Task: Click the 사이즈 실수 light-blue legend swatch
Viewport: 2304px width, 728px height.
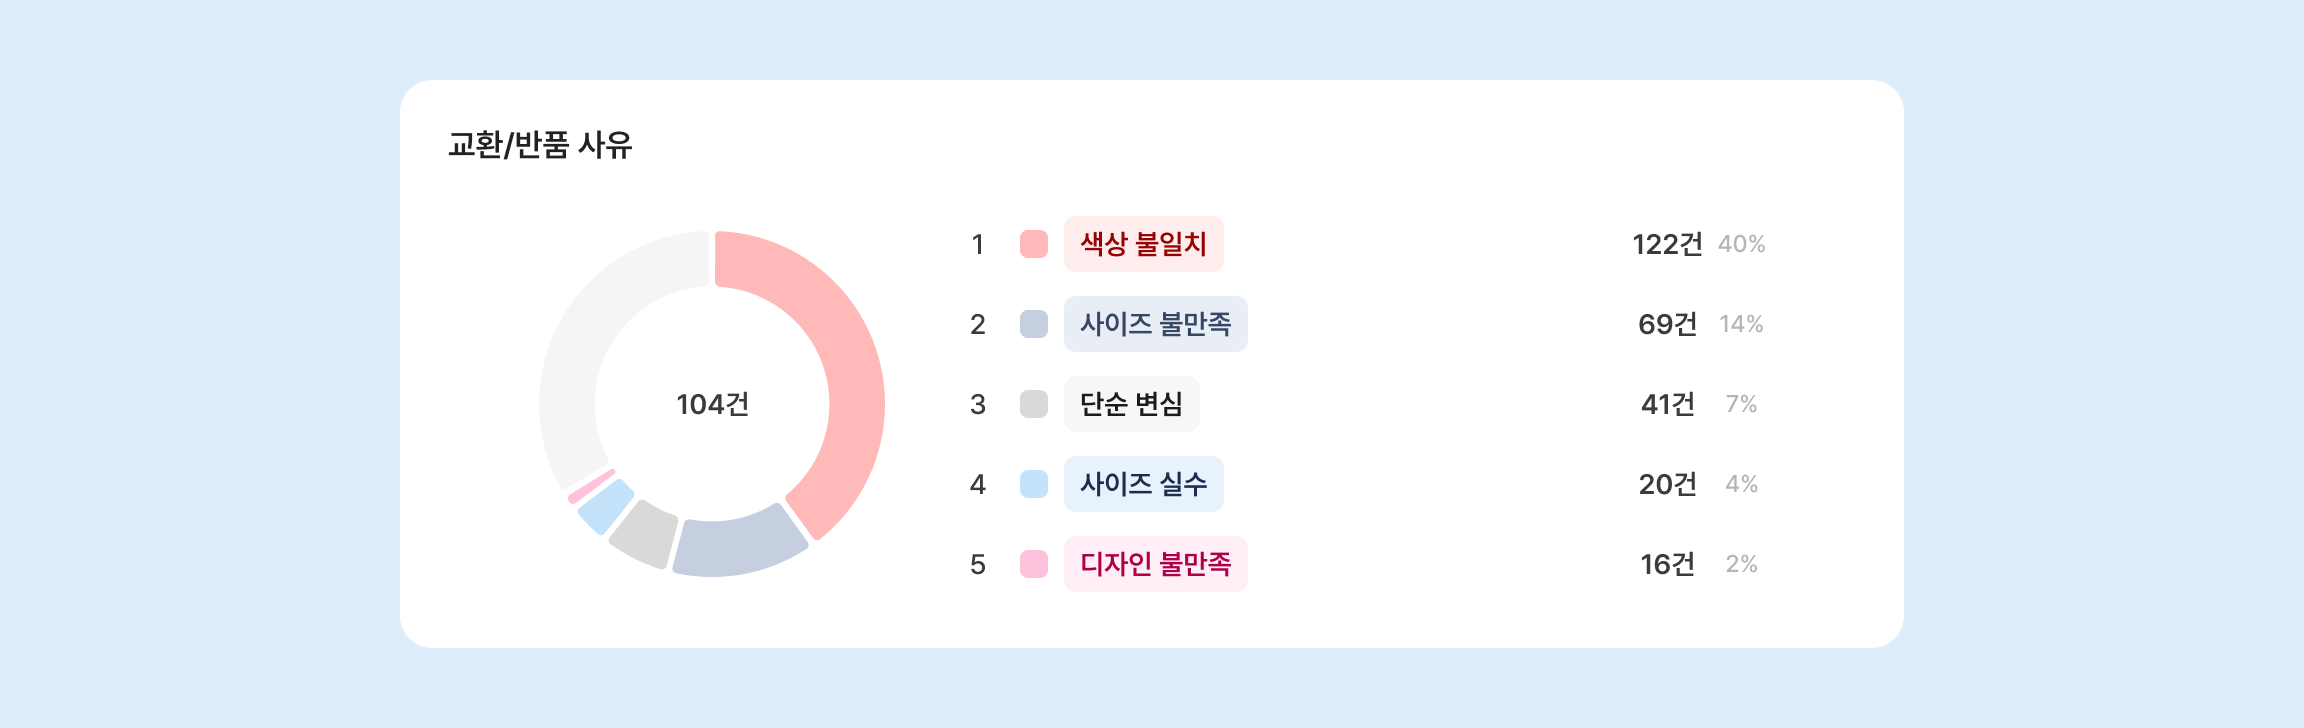Action: pos(1033,484)
